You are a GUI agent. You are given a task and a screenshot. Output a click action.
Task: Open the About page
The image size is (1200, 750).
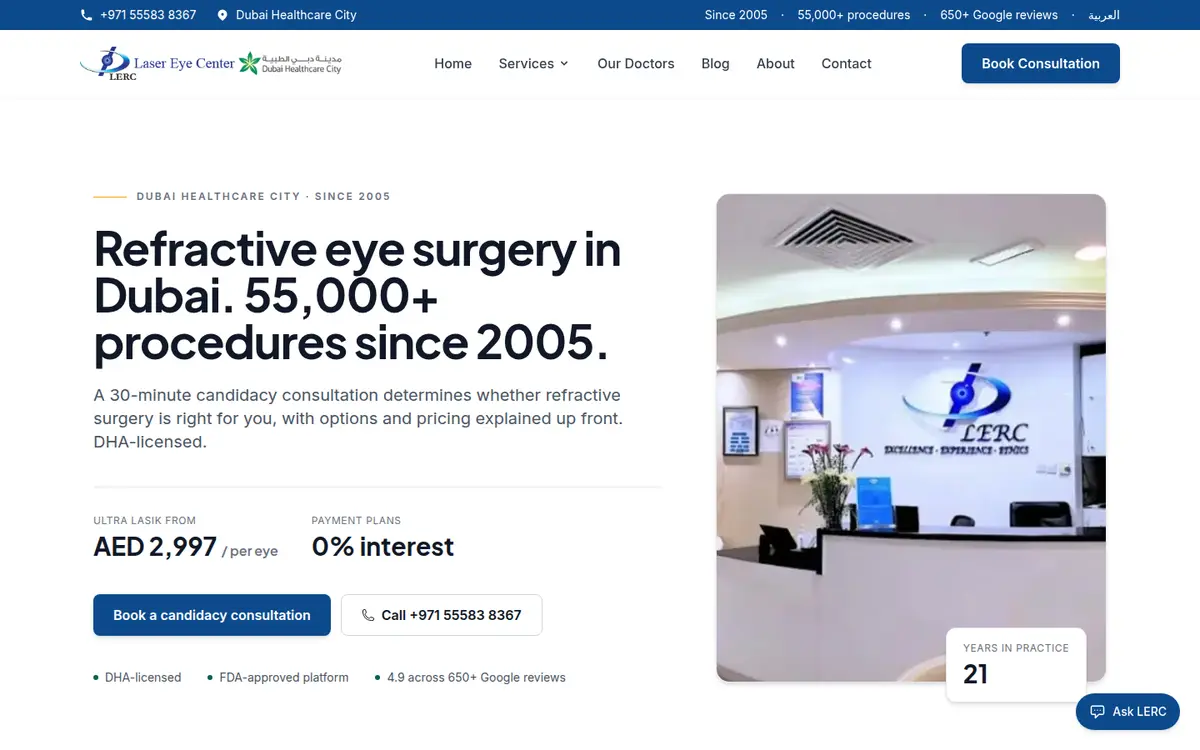click(x=775, y=63)
